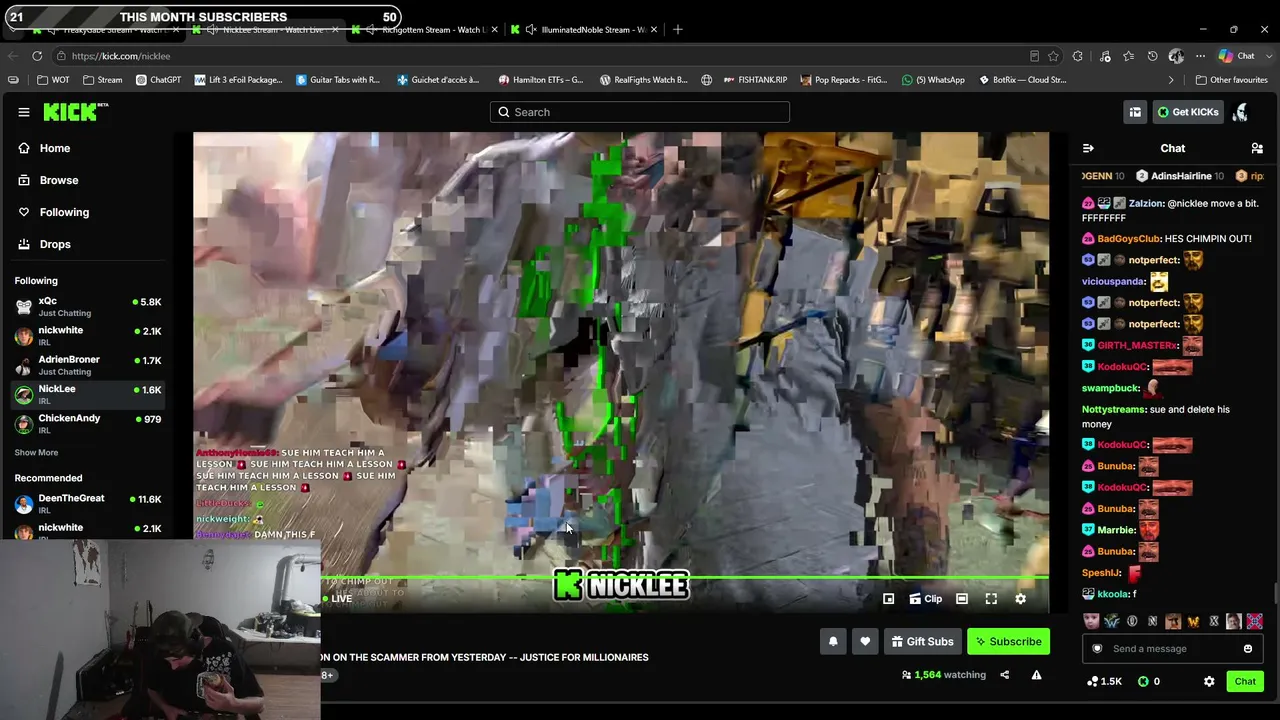
Task: Switch to the IlluminatedNoble Stream tab
Action: pos(585,30)
